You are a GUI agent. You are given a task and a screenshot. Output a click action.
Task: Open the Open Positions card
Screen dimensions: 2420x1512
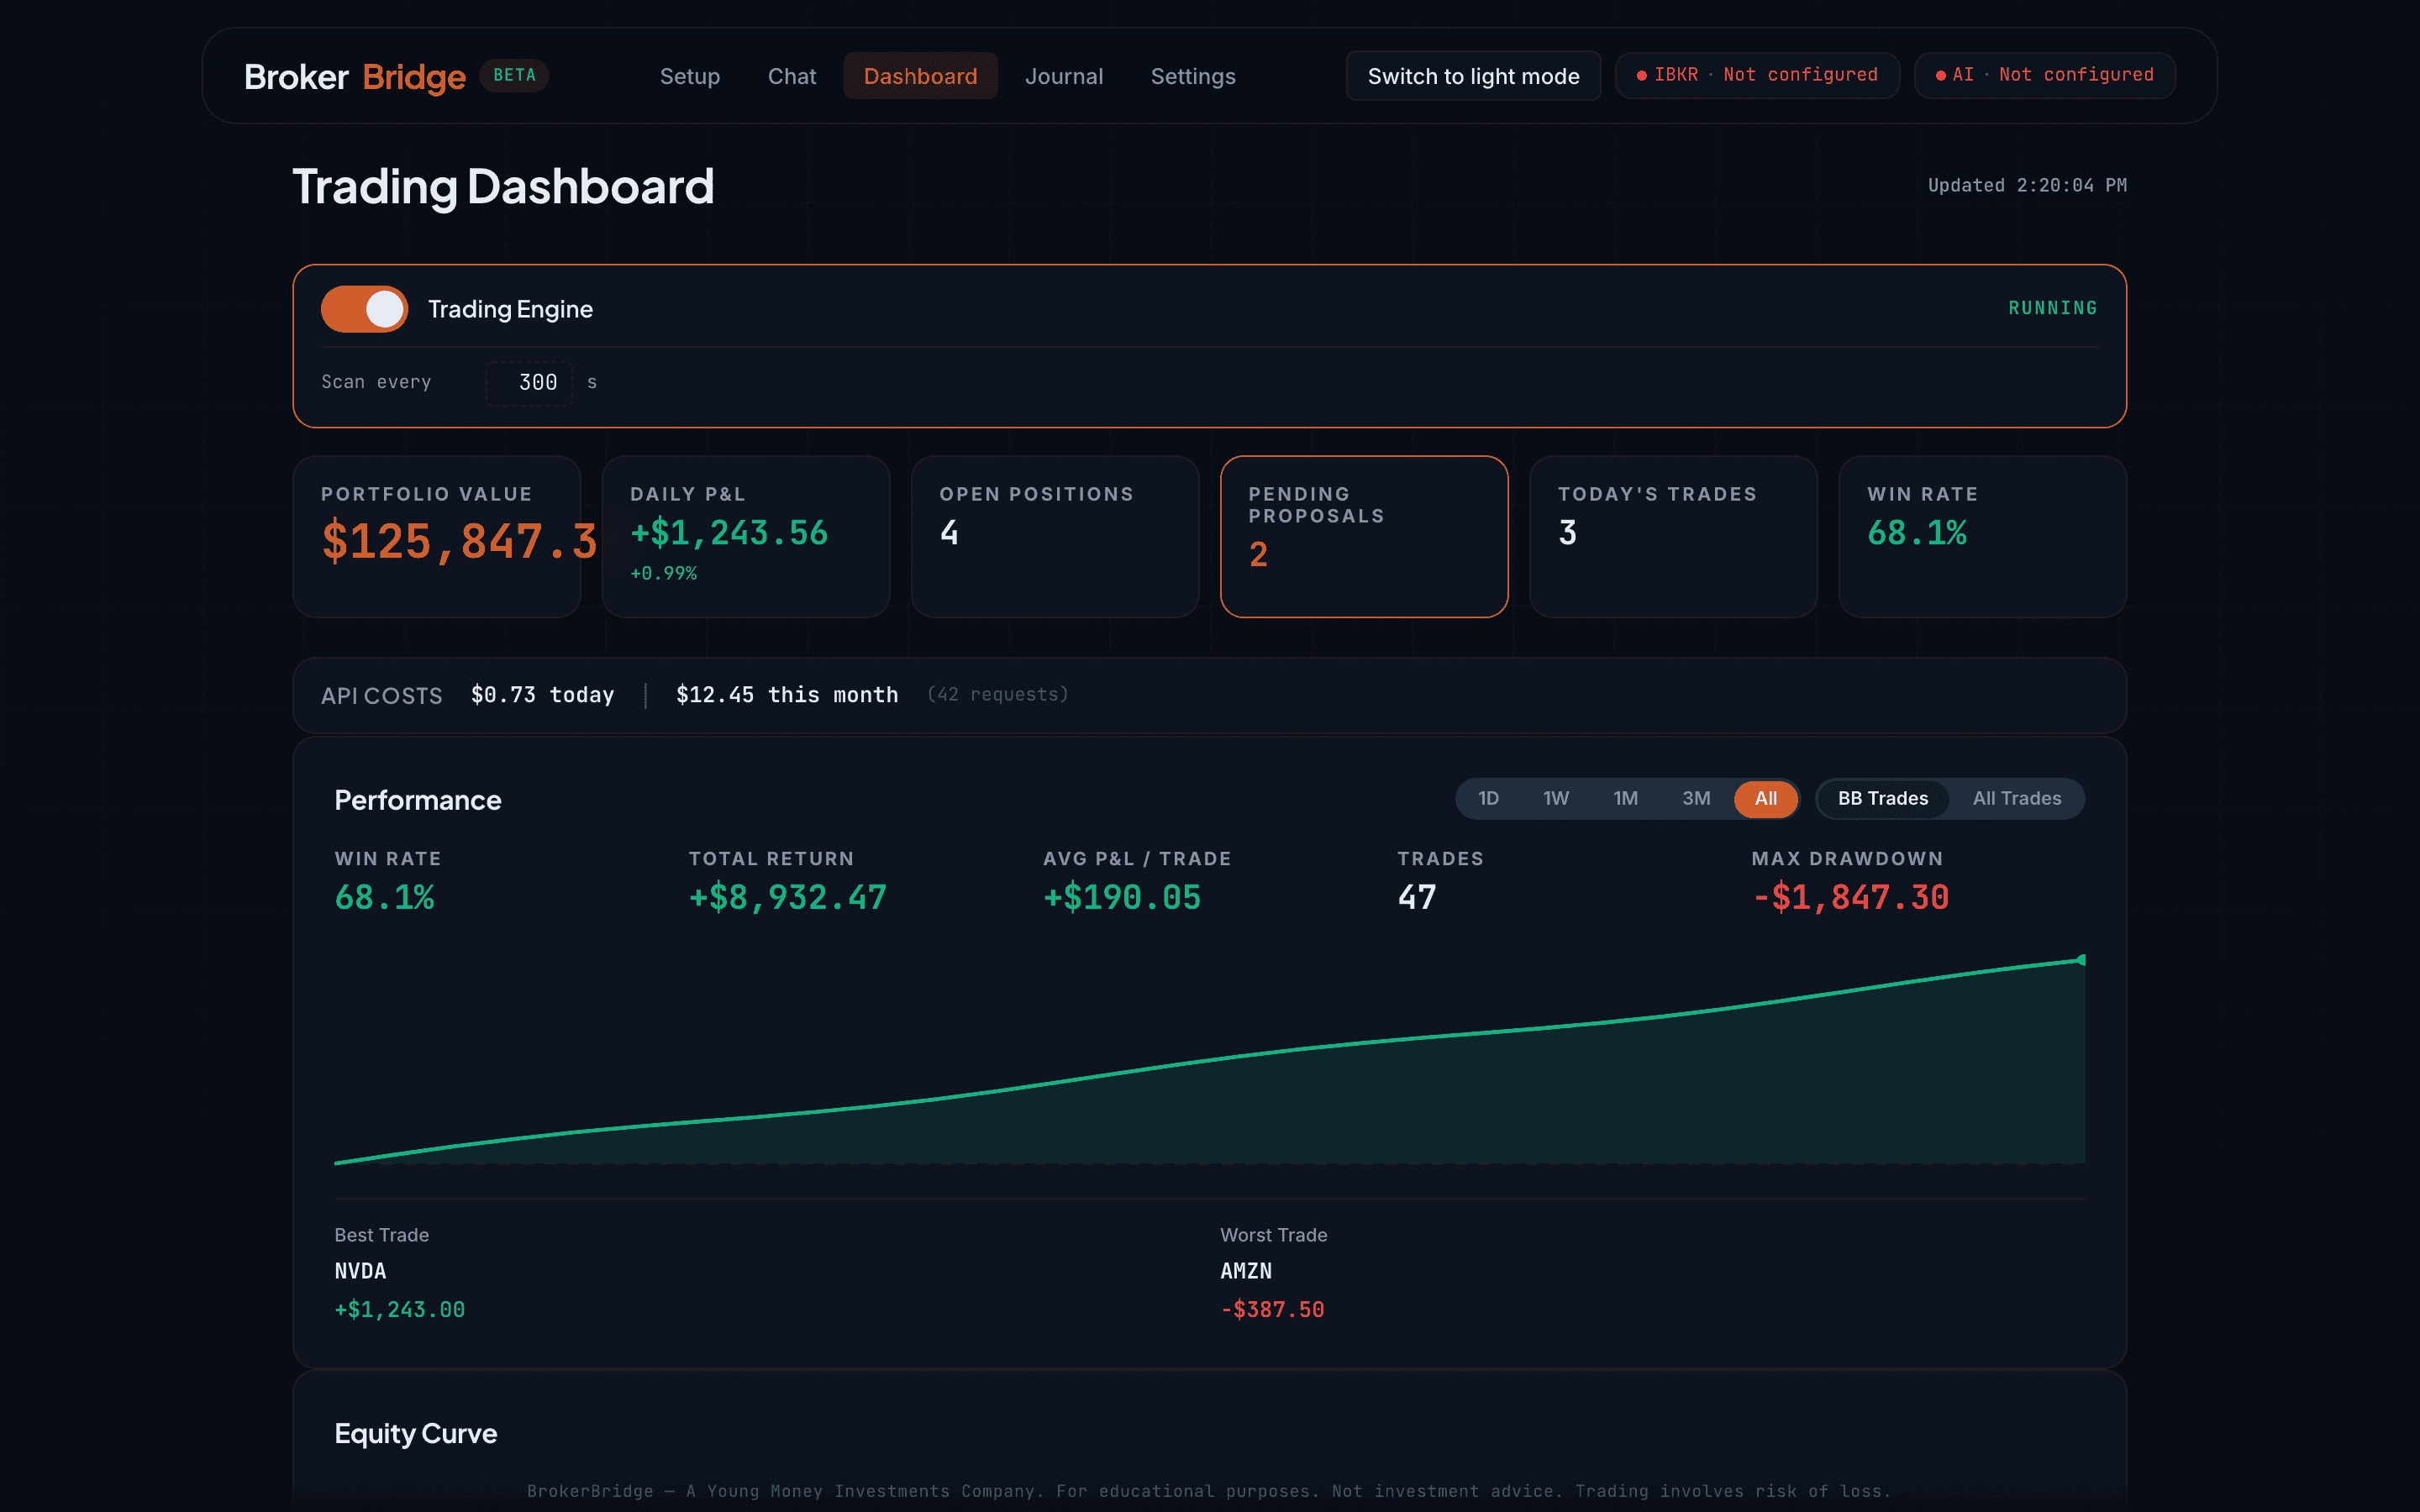click(1055, 537)
